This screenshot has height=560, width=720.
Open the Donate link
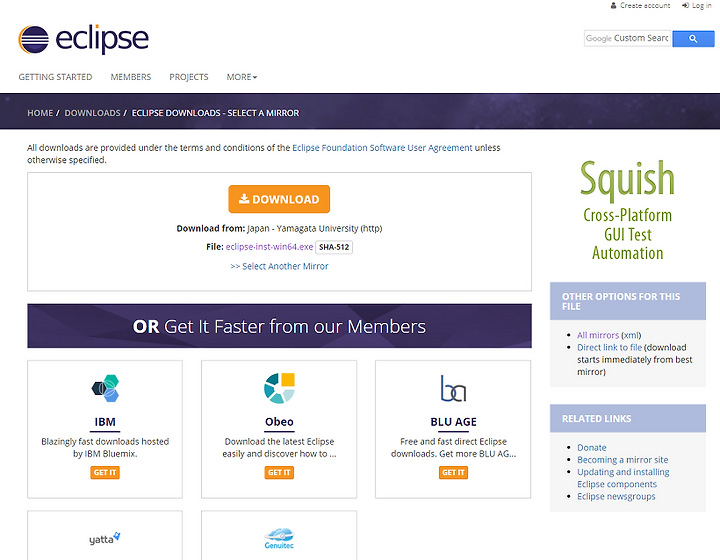point(591,448)
